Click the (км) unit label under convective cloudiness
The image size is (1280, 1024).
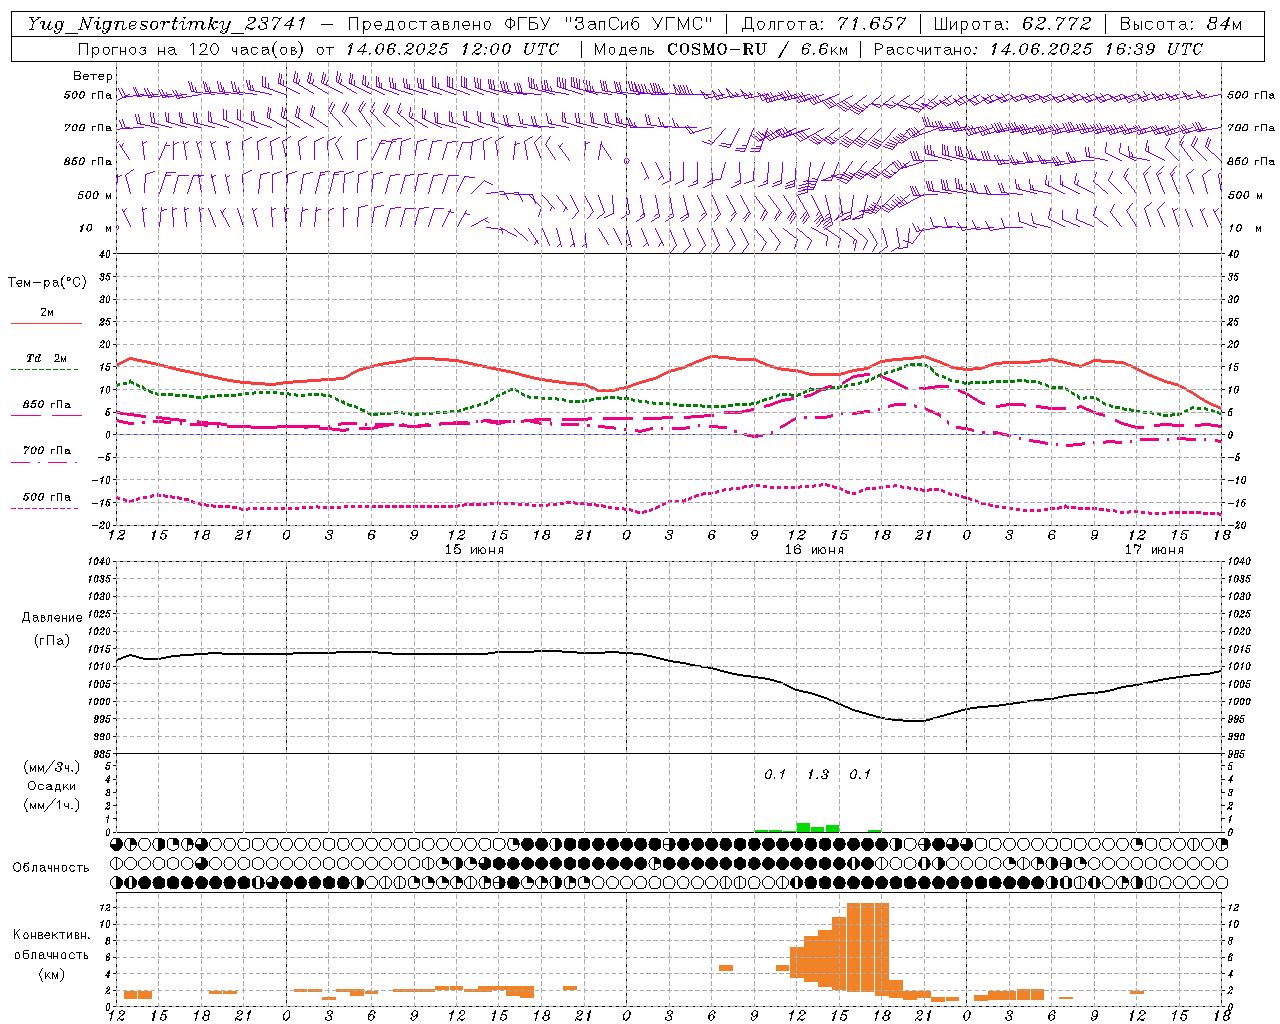pos(52,974)
